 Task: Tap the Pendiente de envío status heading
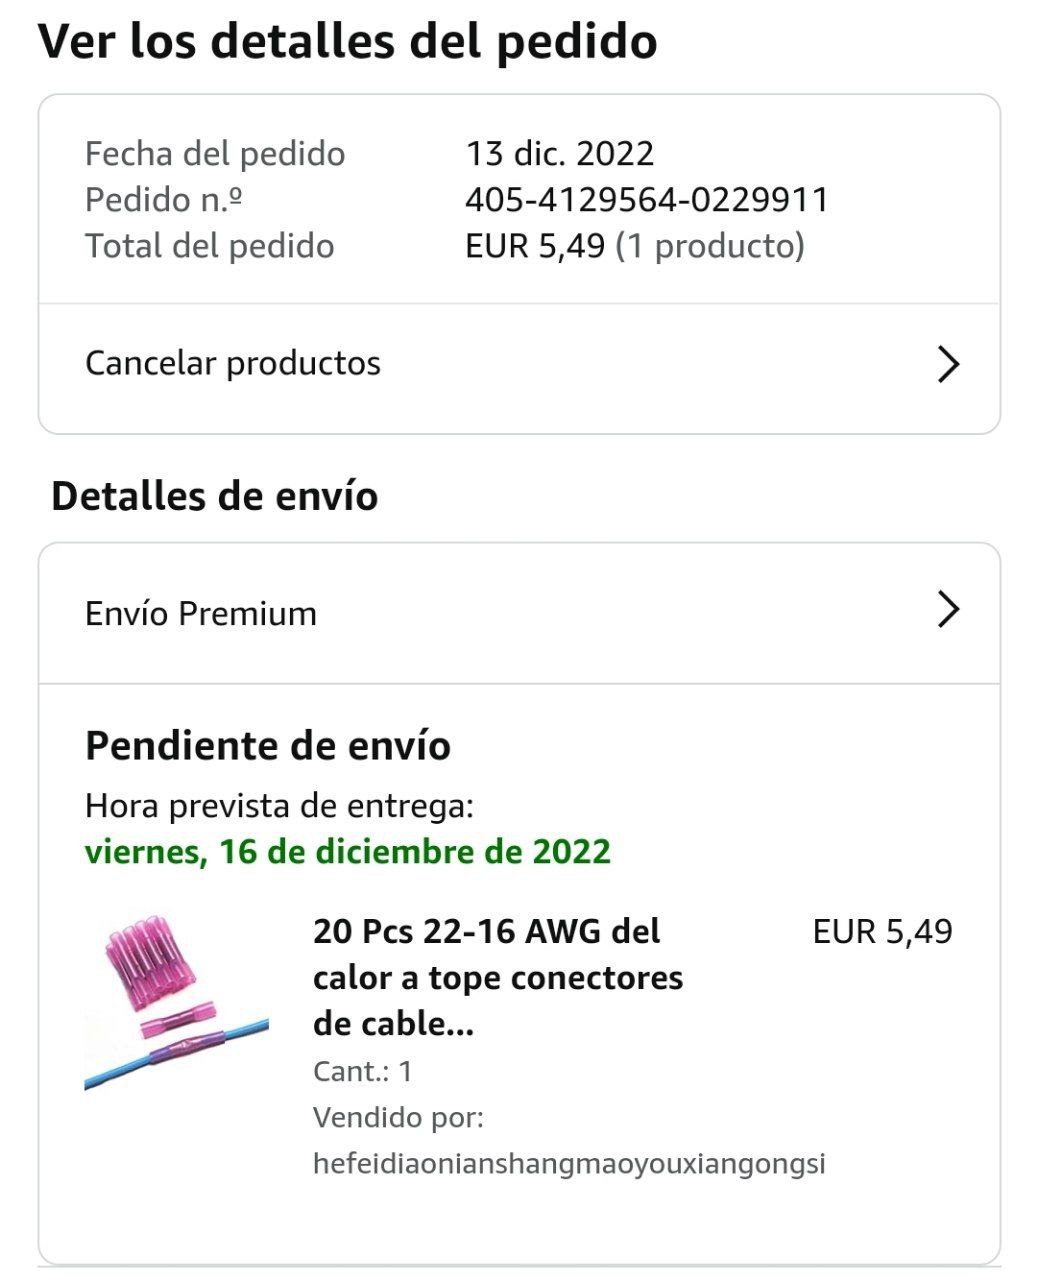[268, 746]
